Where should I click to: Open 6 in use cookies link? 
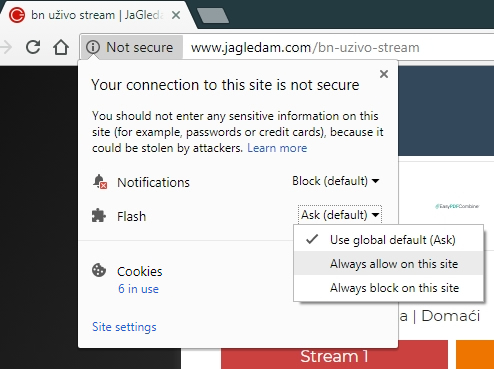[x=138, y=289]
